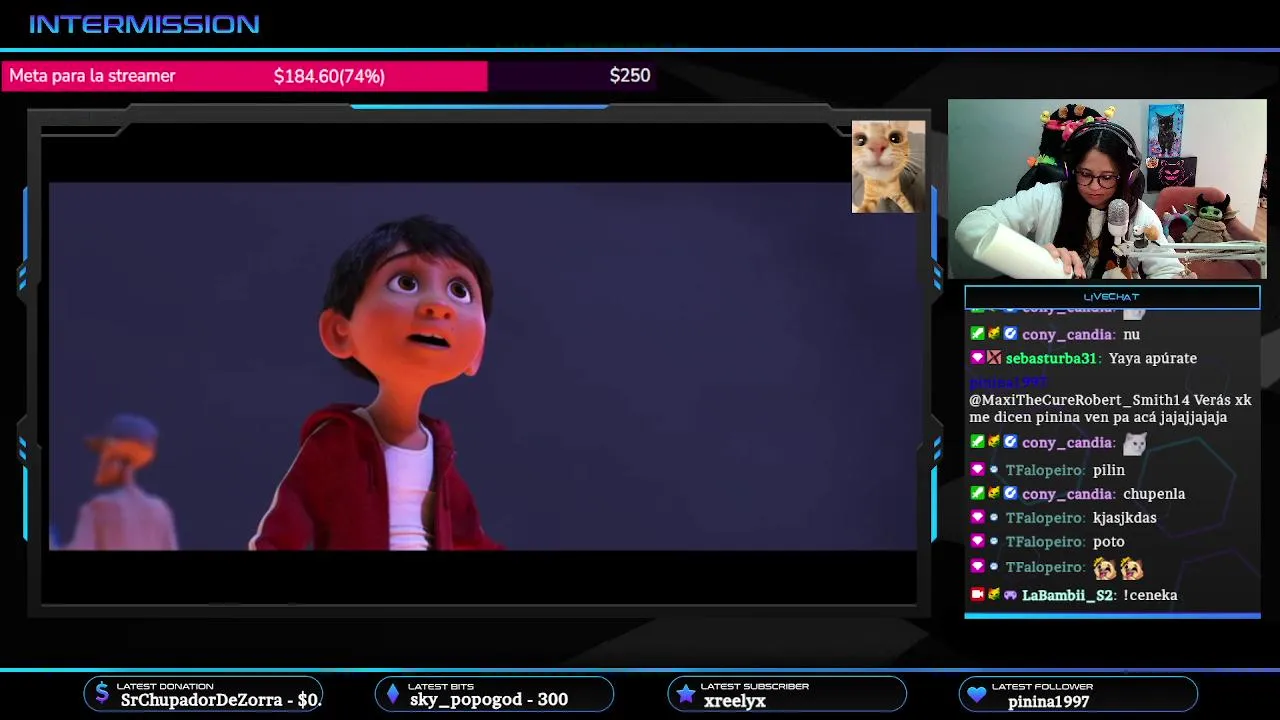Image resolution: width=1280 pixels, height=720 pixels.
Task: Click the $250 goal amount on the bar
Action: tap(630, 75)
